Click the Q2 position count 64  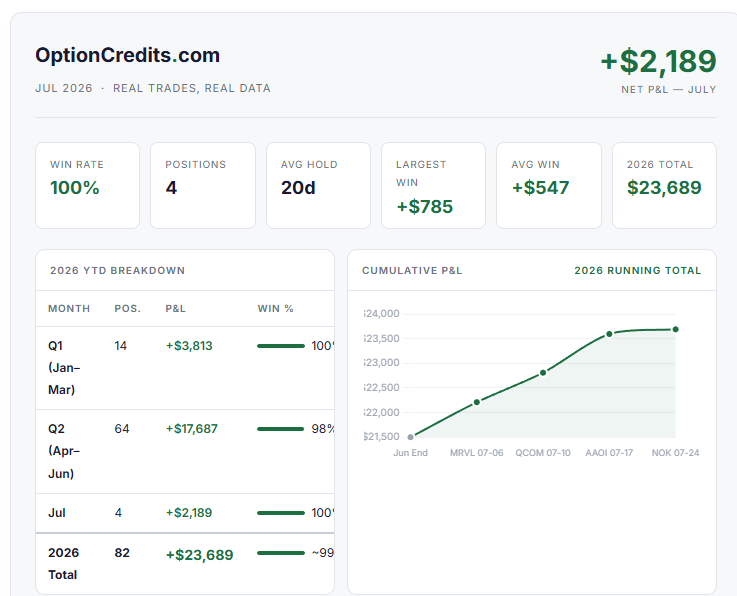click(122, 429)
